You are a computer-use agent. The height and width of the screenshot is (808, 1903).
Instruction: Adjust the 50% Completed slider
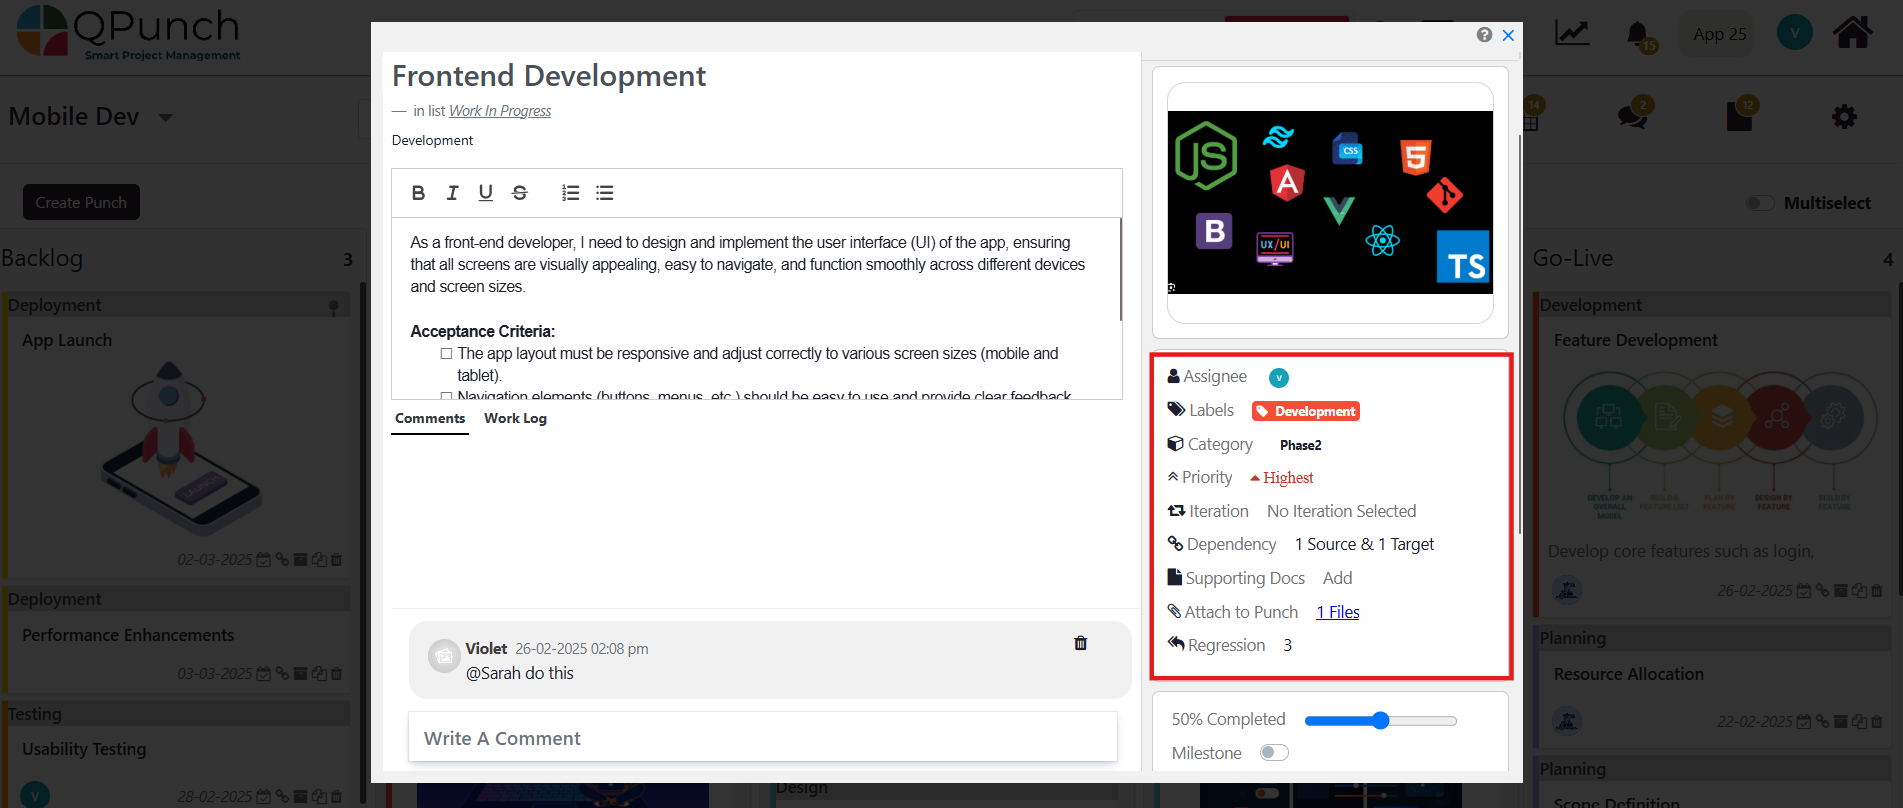[1380, 720]
